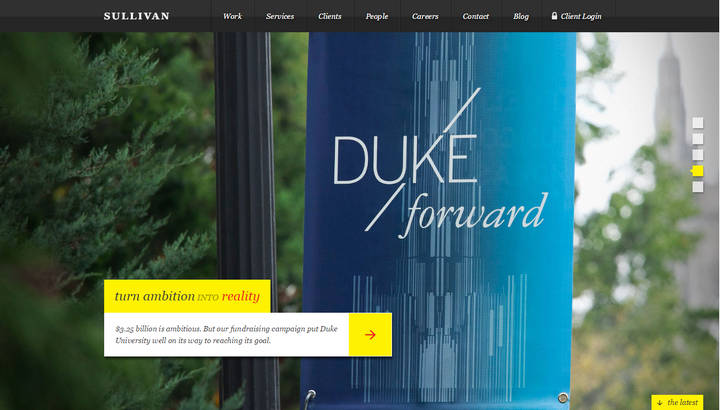Open the Contact page
This screenshot has height=410, width=720.
476,16
